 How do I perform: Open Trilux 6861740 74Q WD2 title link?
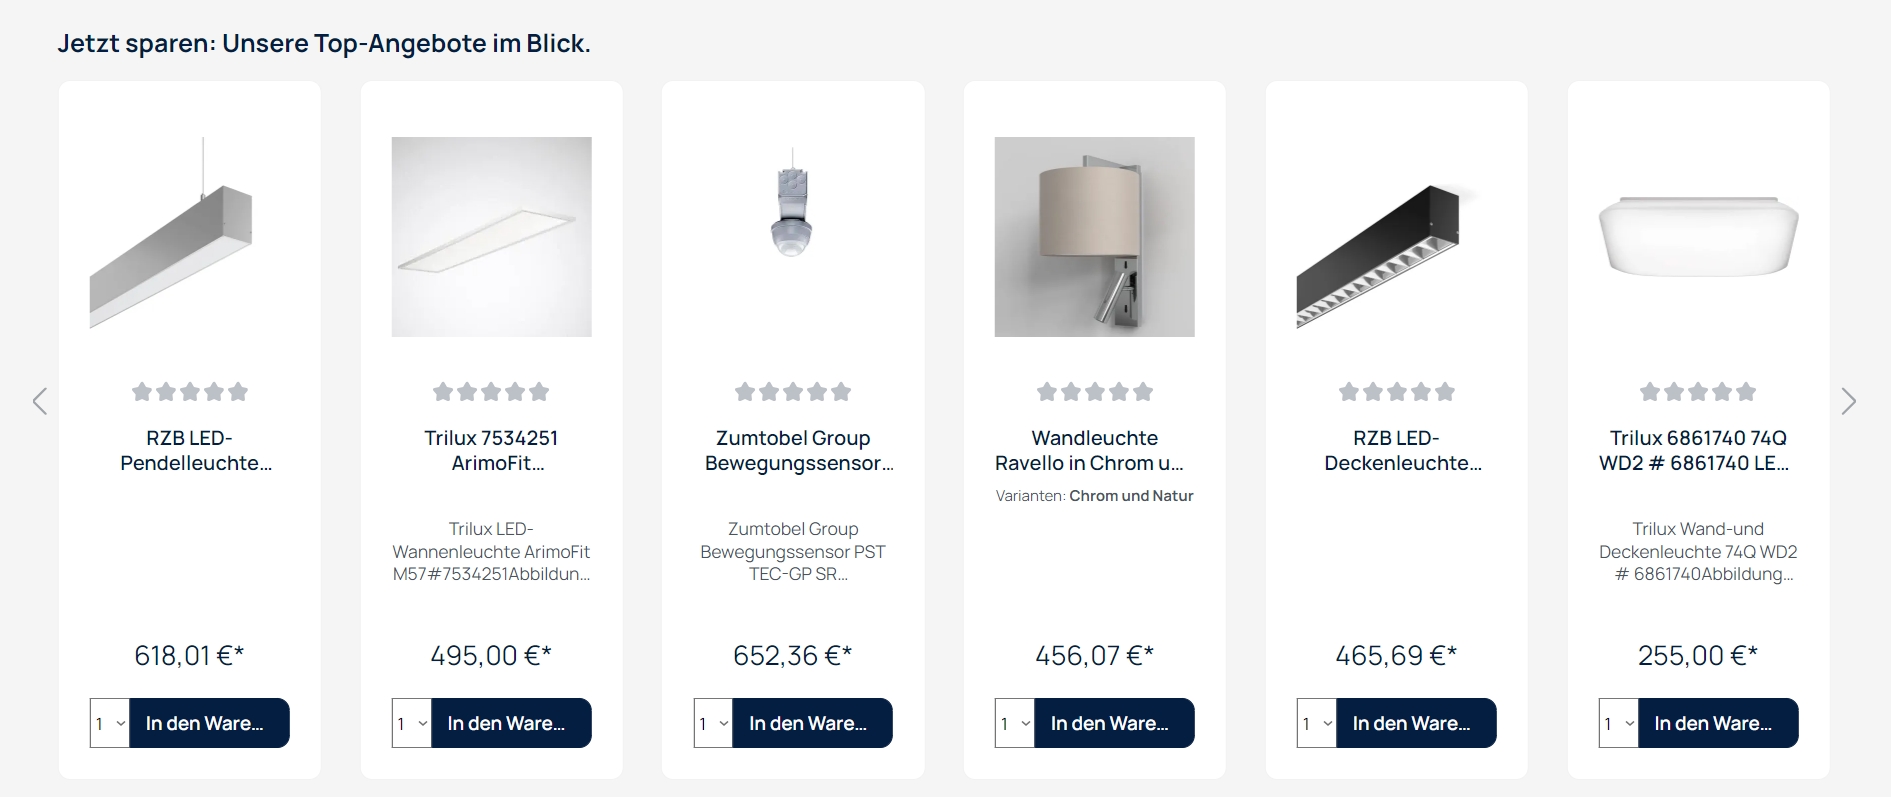click(1698, 450)
